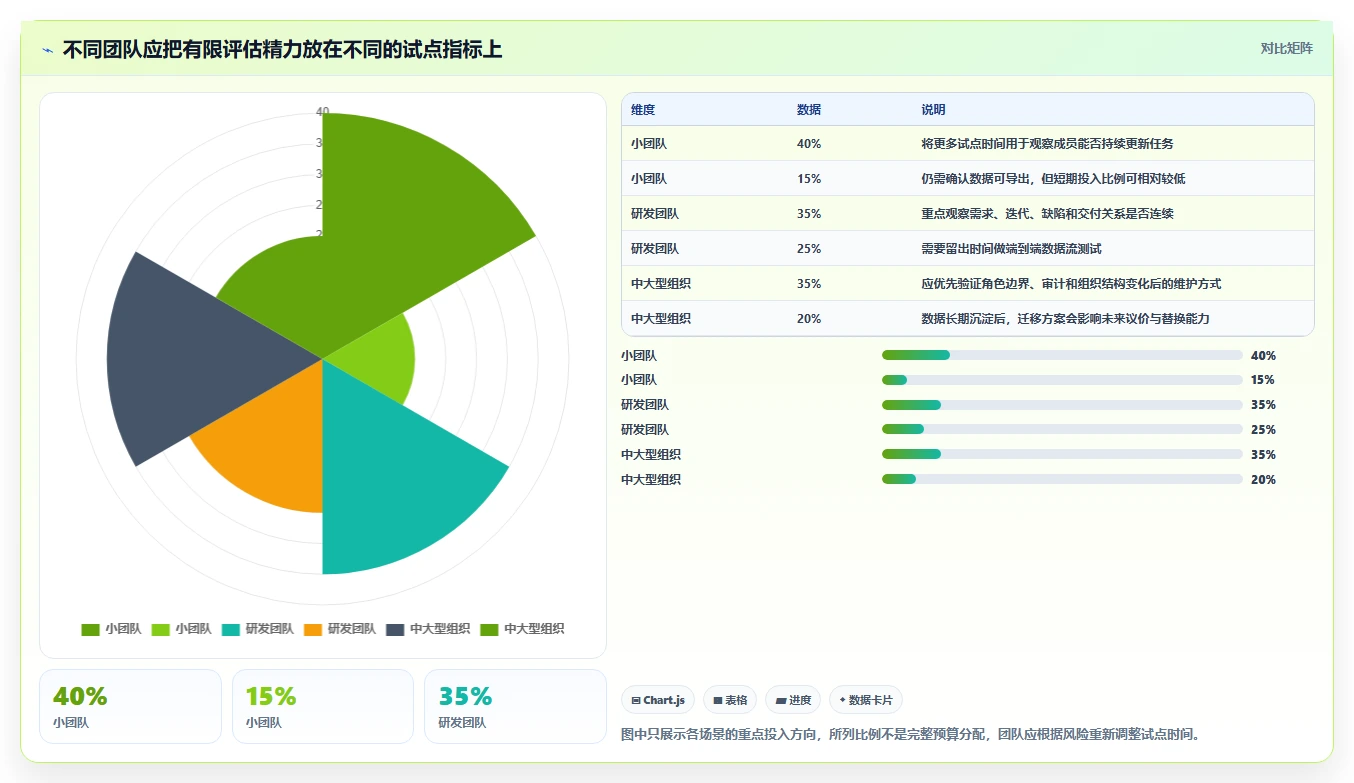Click the 表格 chip
Viewport: 1354px width, 783px height.
click(x=730, y=700)
